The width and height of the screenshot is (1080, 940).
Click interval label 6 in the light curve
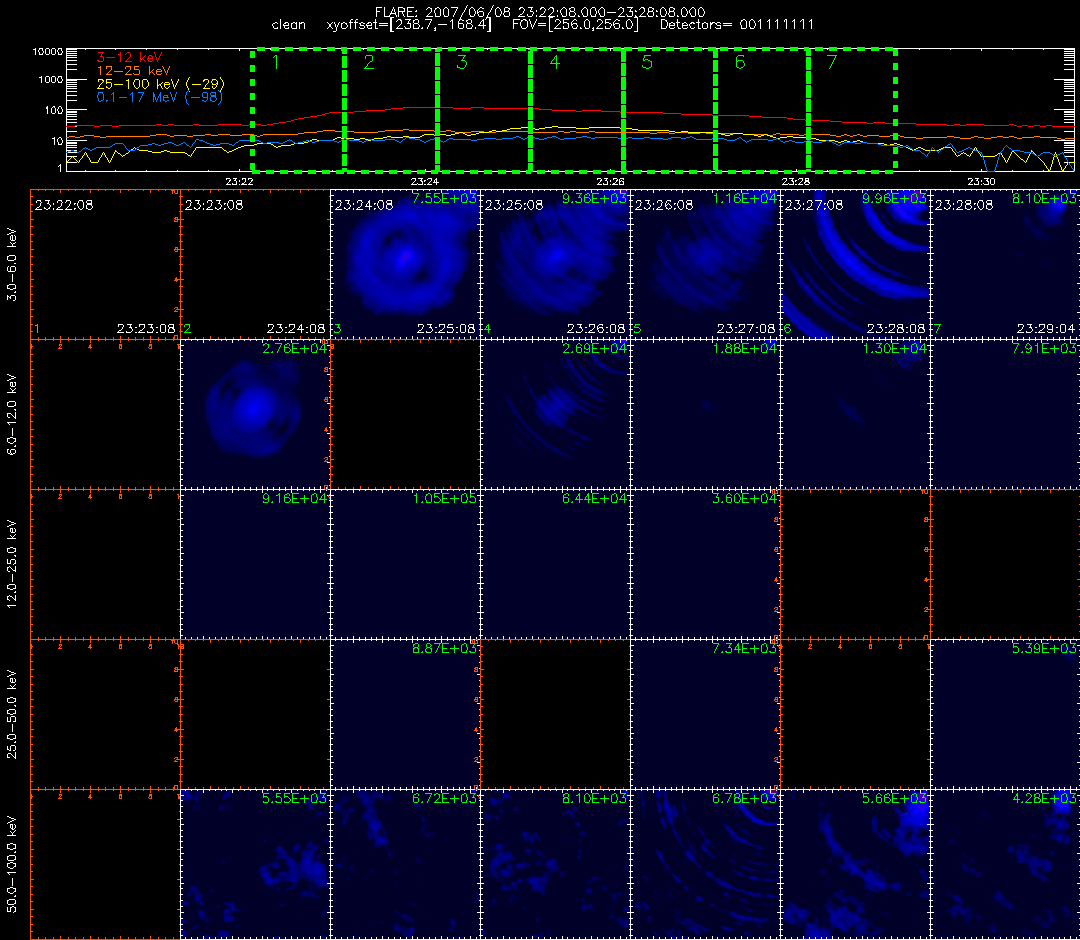click(x=740, y=62)
